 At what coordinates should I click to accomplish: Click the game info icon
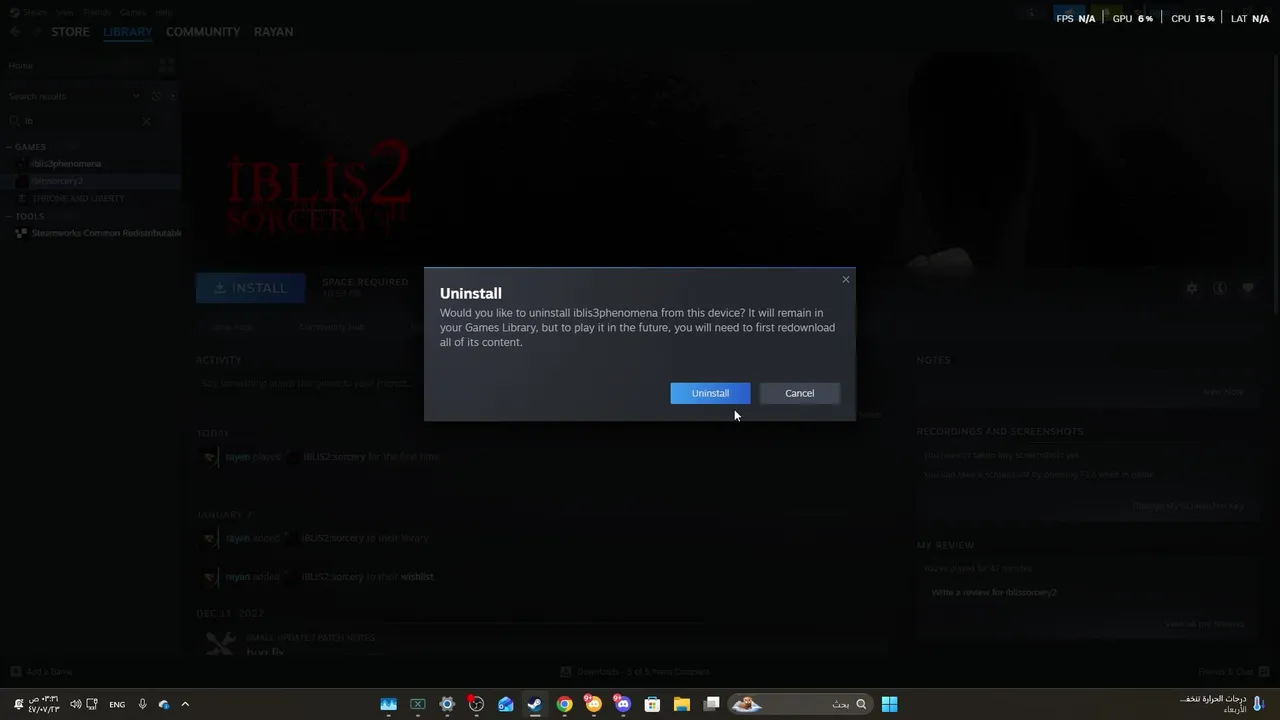click(x=1220, y=288)
